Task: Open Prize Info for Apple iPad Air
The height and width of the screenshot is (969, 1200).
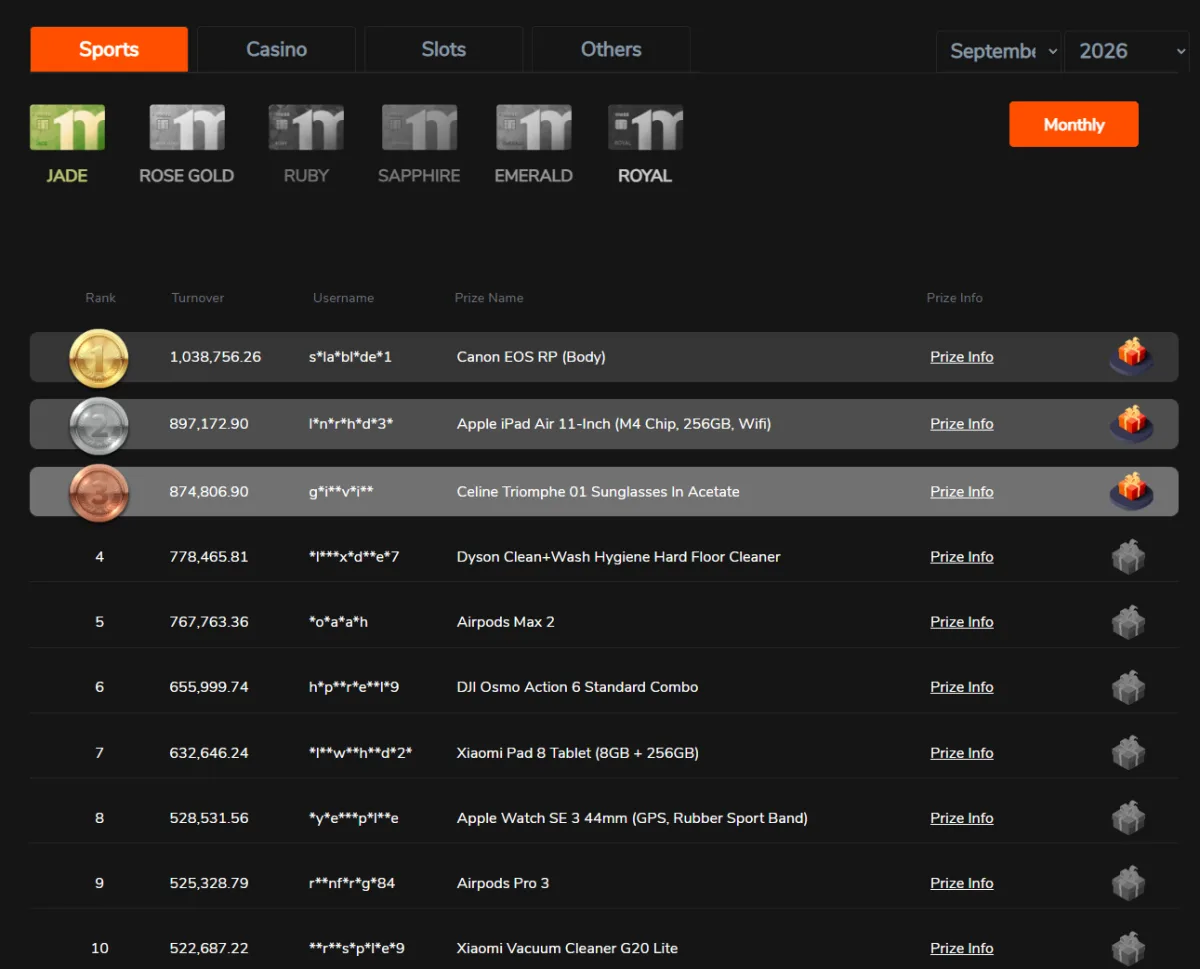Action: tap(962, 424)
